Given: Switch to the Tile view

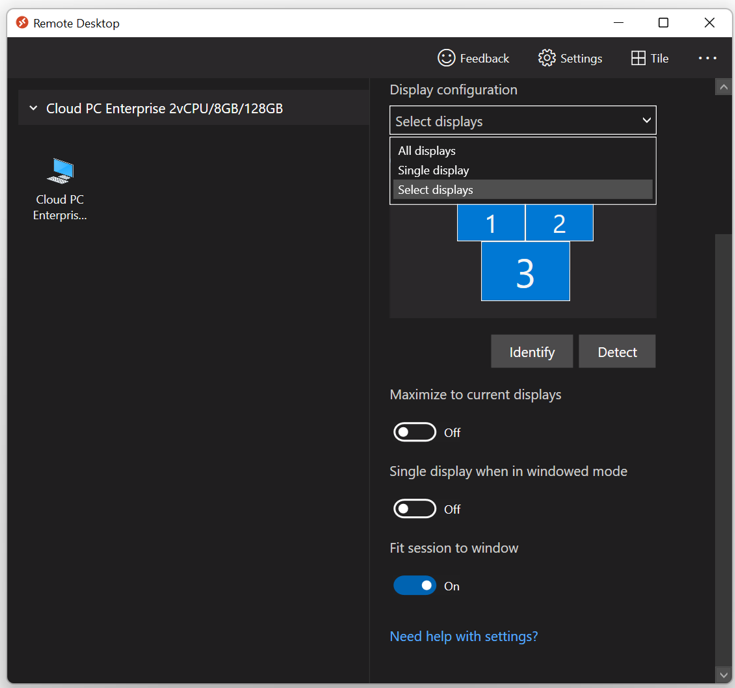Looking at the screenshot, I should [x=650, y=58].
